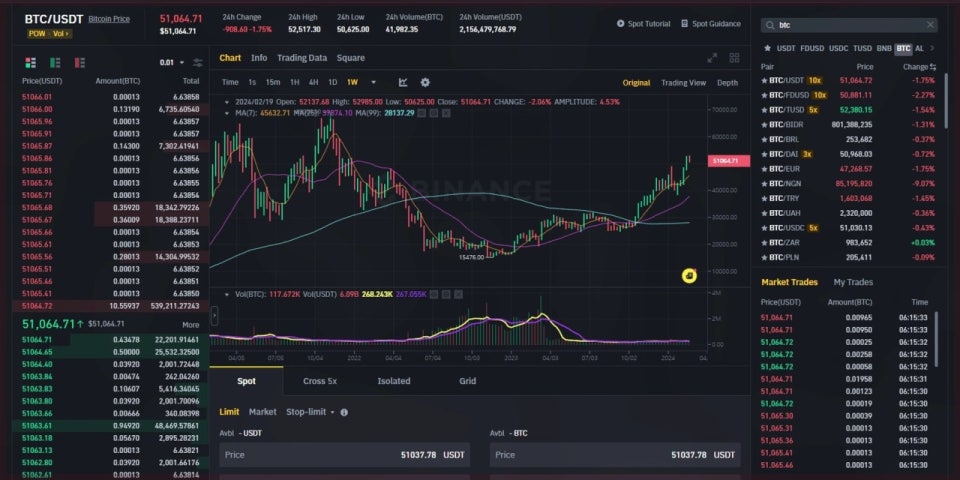Screen dimensions: 960x480
Task: Collapse the order book side handle
Action: coord(214,316)
